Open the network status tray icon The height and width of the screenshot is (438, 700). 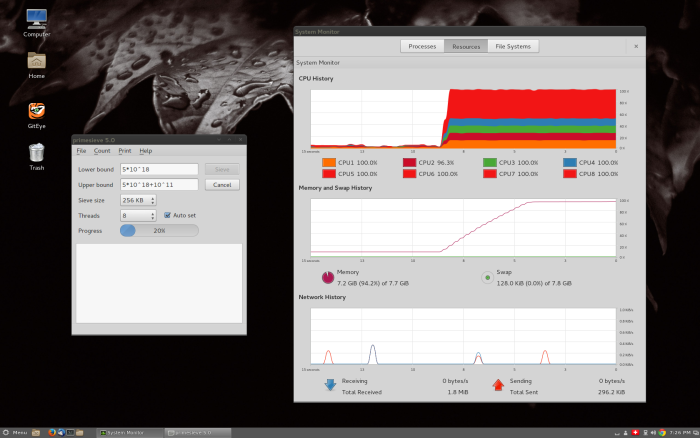tap(645, 433)
